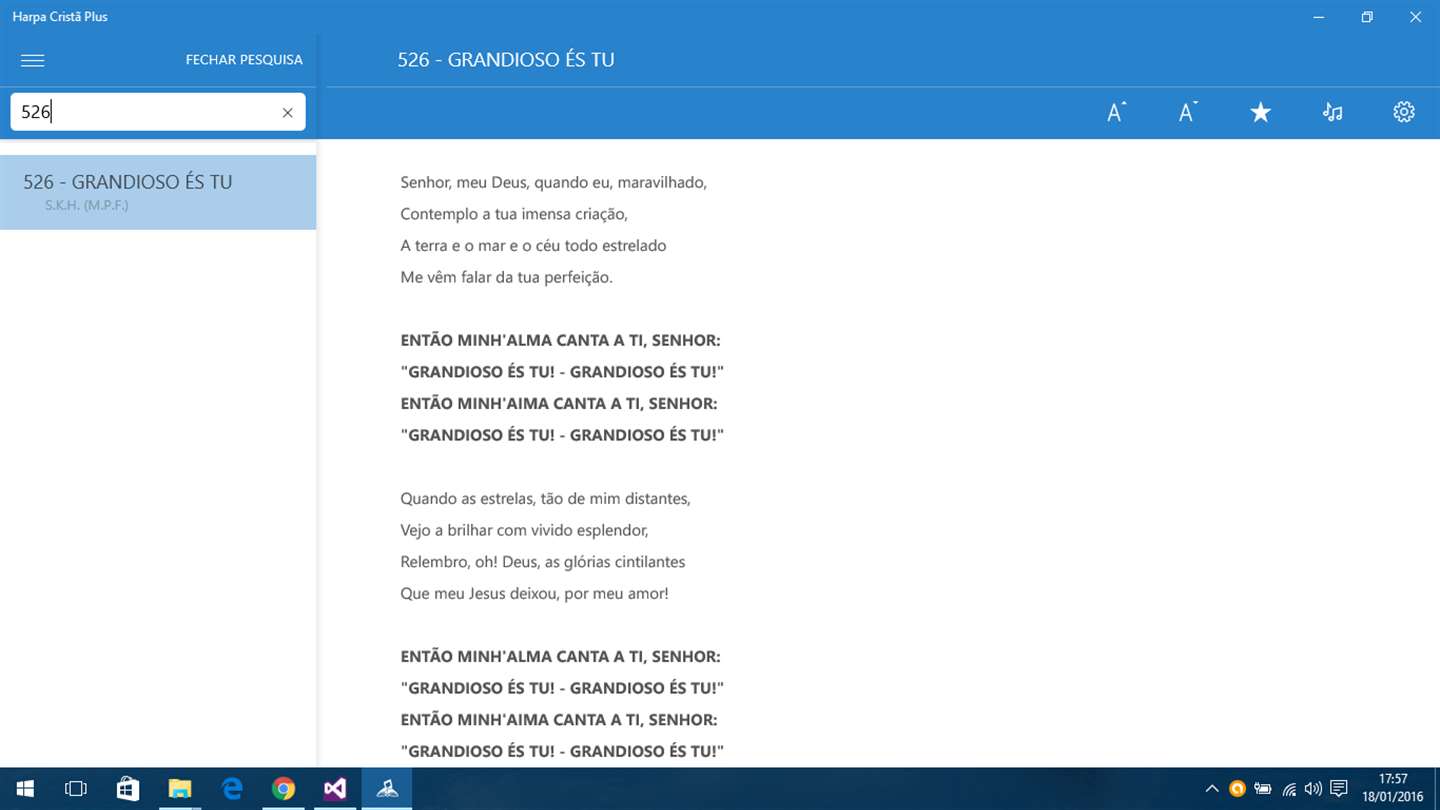Increase the lyrics font size
The width and height of the screenshot is (1440, 810).
point(1116,112)
